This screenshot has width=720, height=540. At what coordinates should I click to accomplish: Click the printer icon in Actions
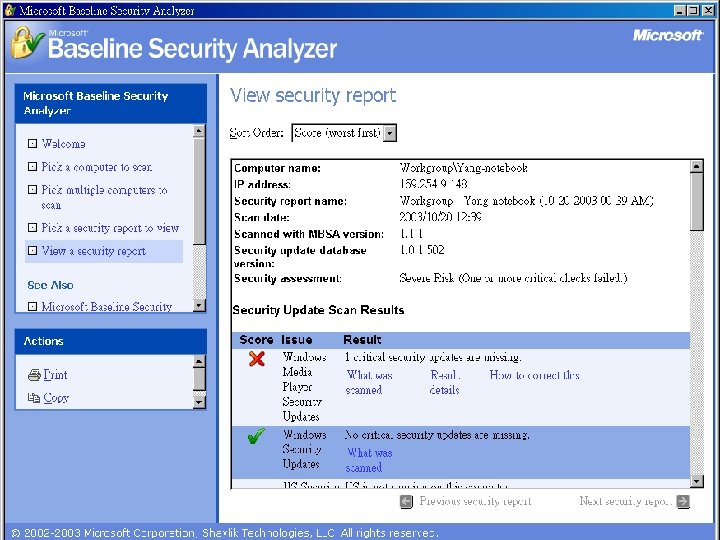click(34, 375)
